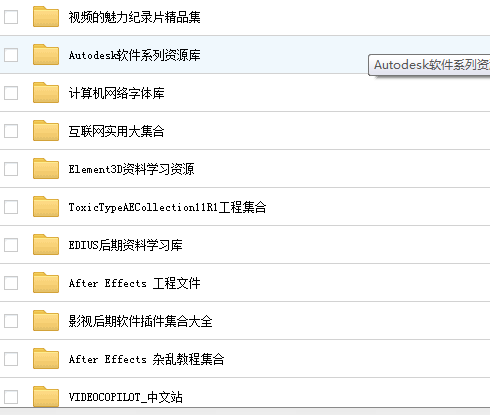Select the checkbox beside 计算机网络字体库
The image size is (496, 415).
[11, 93]
